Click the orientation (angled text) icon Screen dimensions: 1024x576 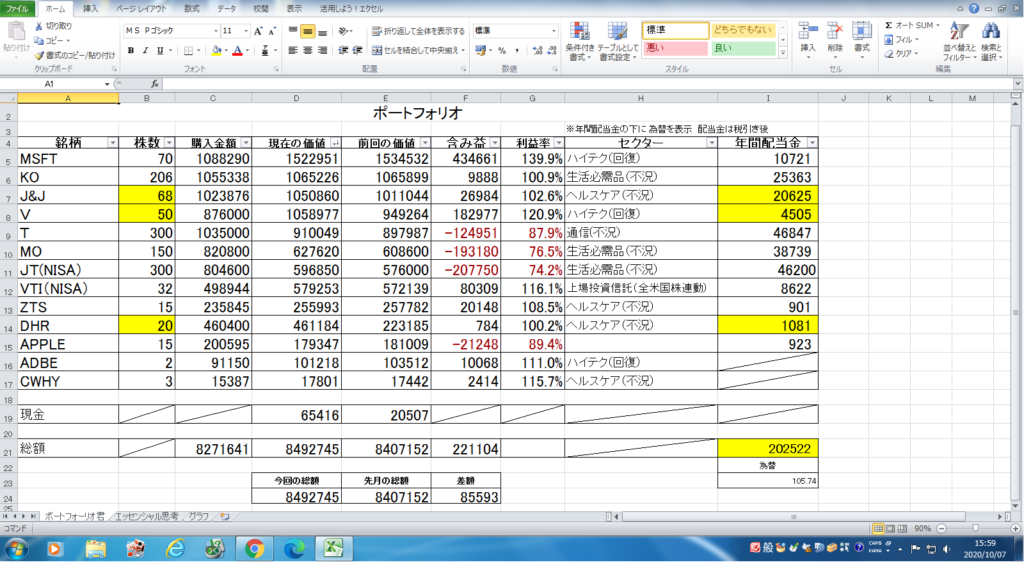coord(343,31)
